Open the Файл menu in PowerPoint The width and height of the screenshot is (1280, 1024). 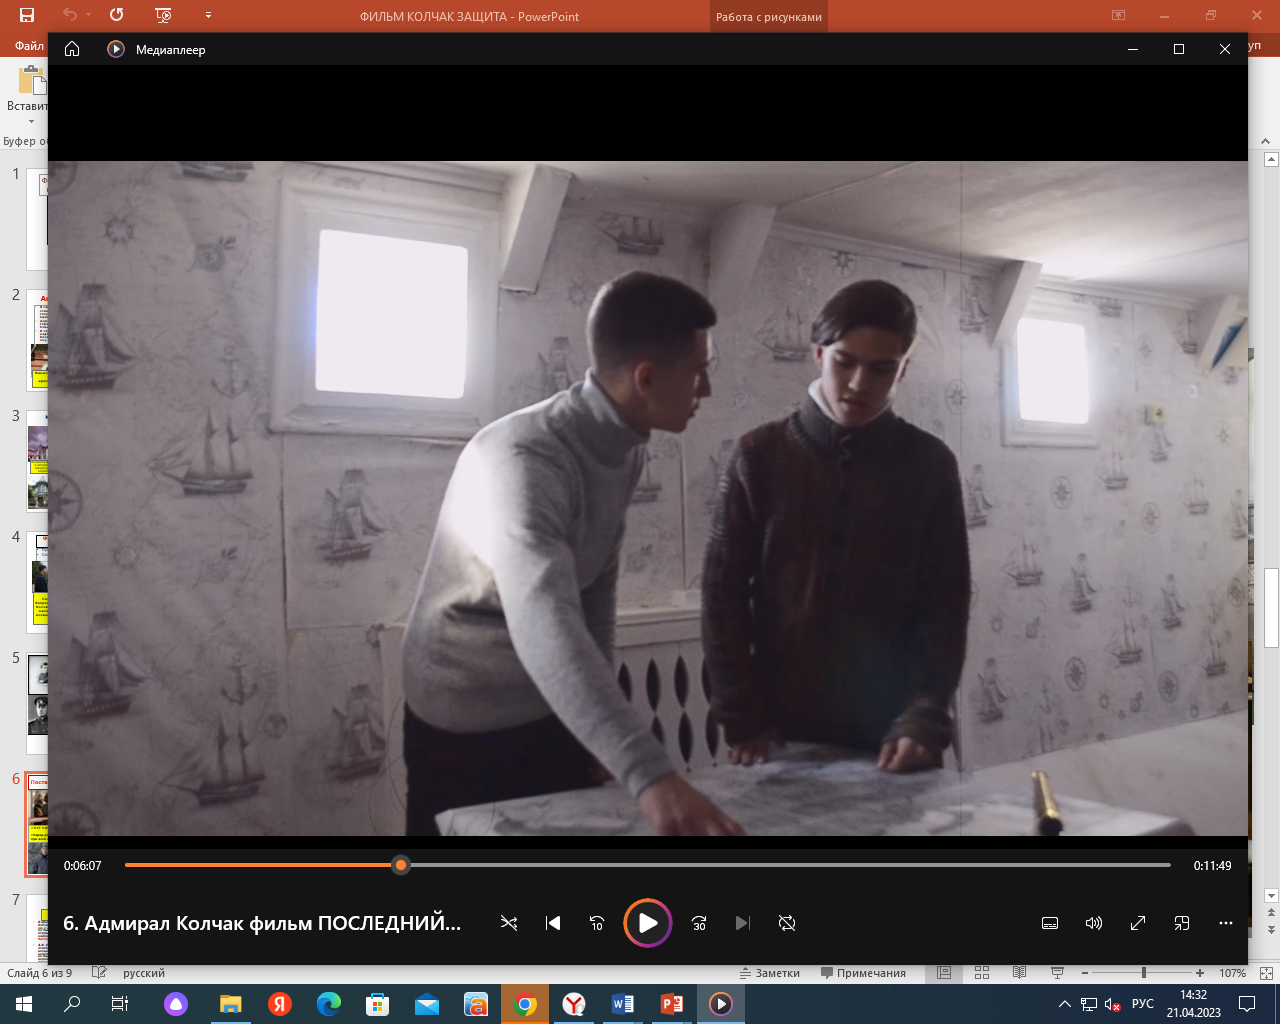[x=29, y=46]
